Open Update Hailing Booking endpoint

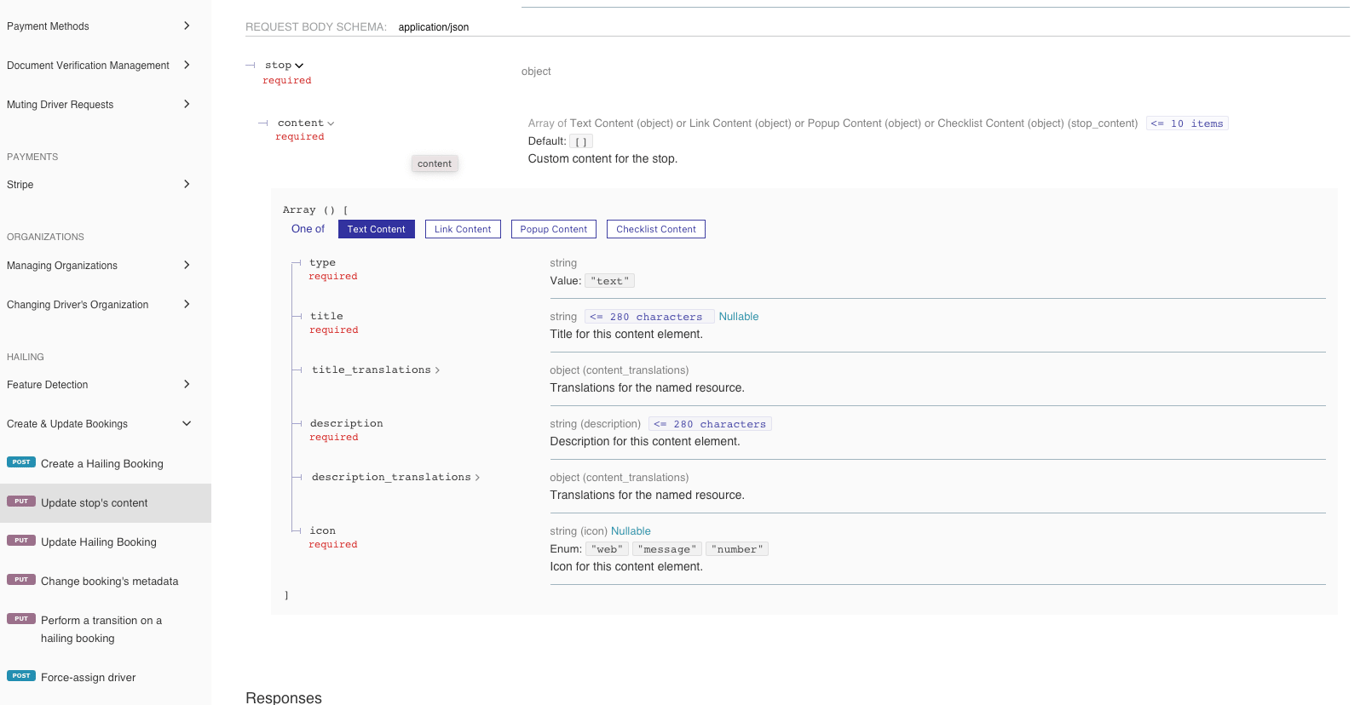tap(105, 542)
